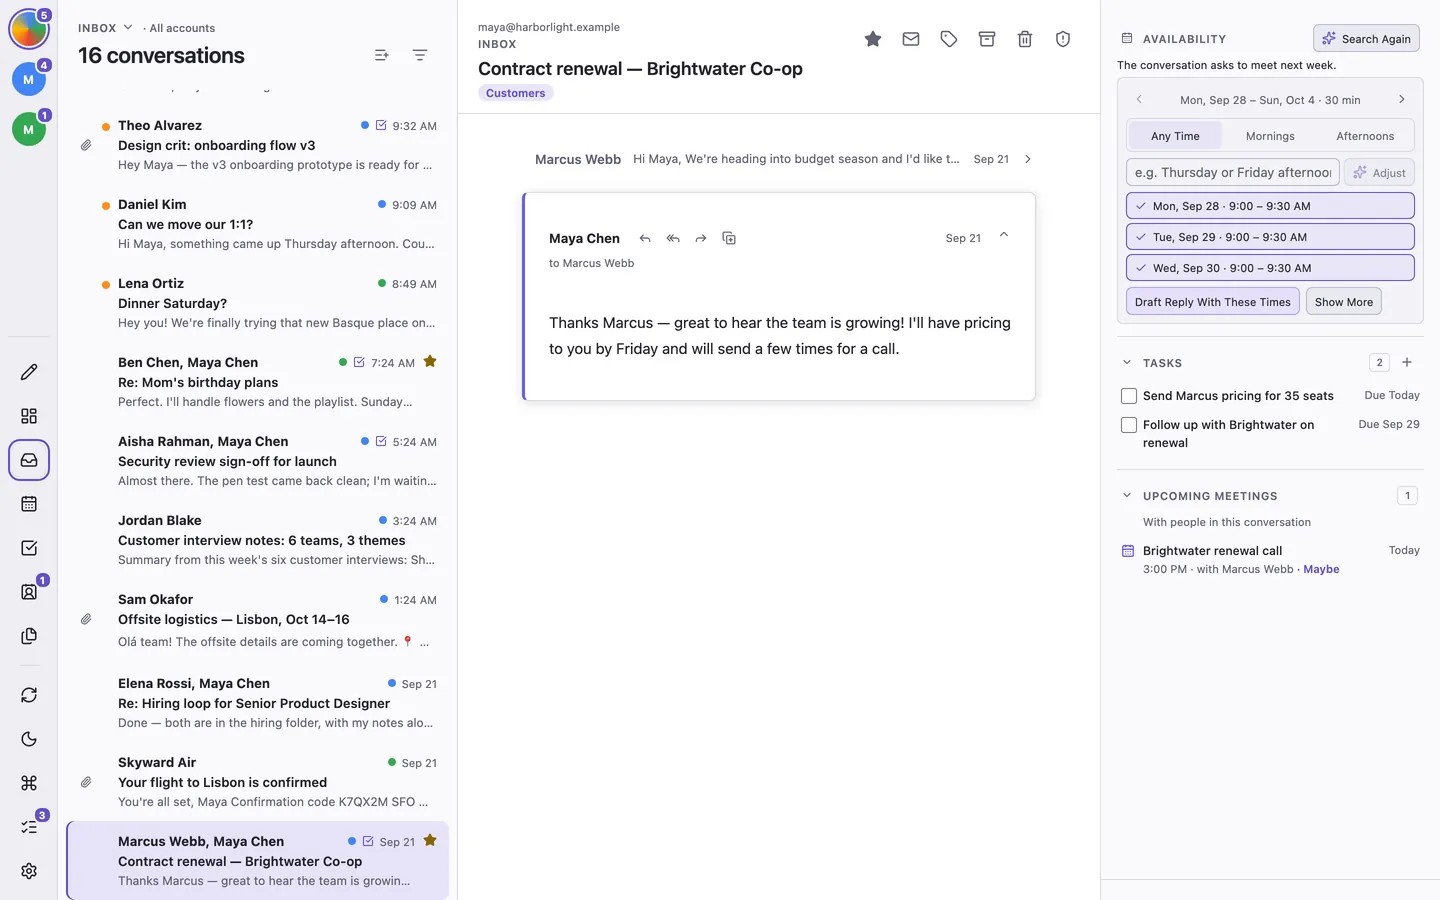Image resolution: width=1440 pixels, height=900 pixels.
Task: Click the sync refresh icon in the sidebar
Action: [29, 695]
